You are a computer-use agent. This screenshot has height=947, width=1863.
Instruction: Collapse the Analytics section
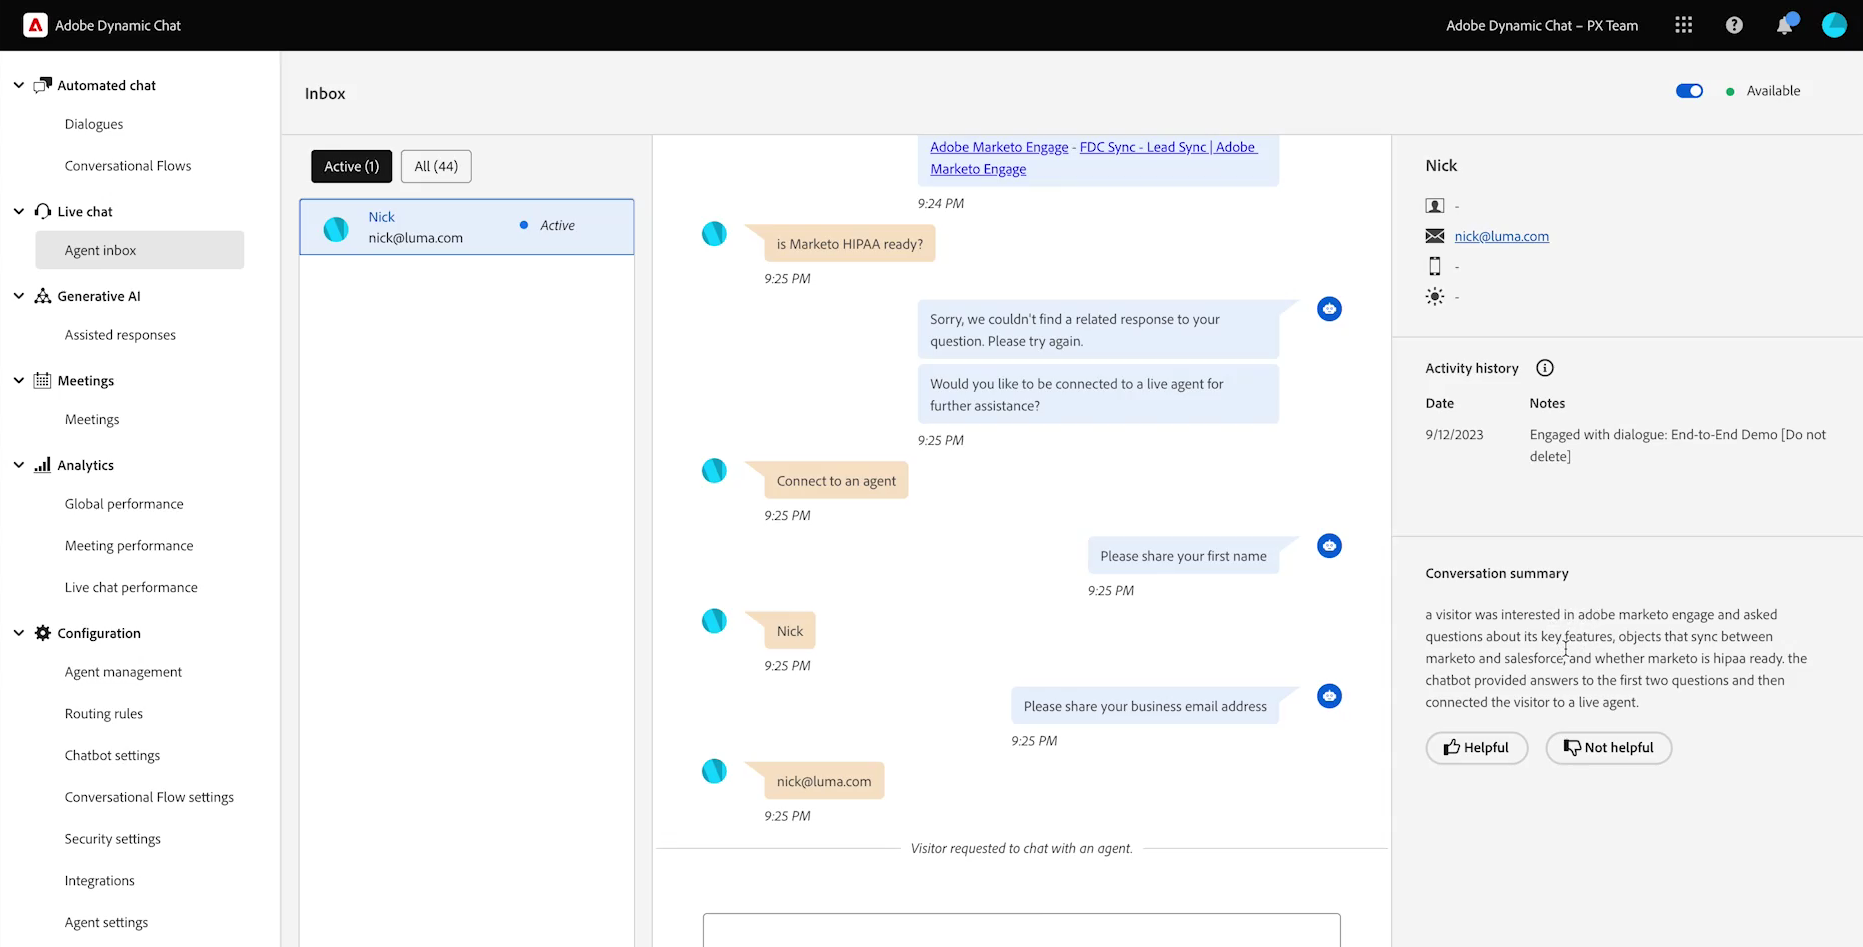click(19, 465)
